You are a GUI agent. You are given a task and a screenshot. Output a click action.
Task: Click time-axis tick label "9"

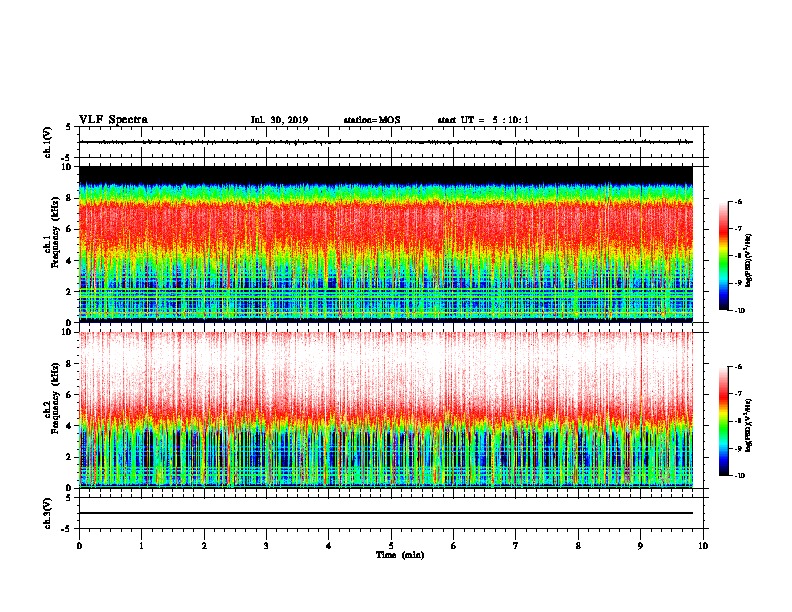pyautogui.click(x=640, y=546)
